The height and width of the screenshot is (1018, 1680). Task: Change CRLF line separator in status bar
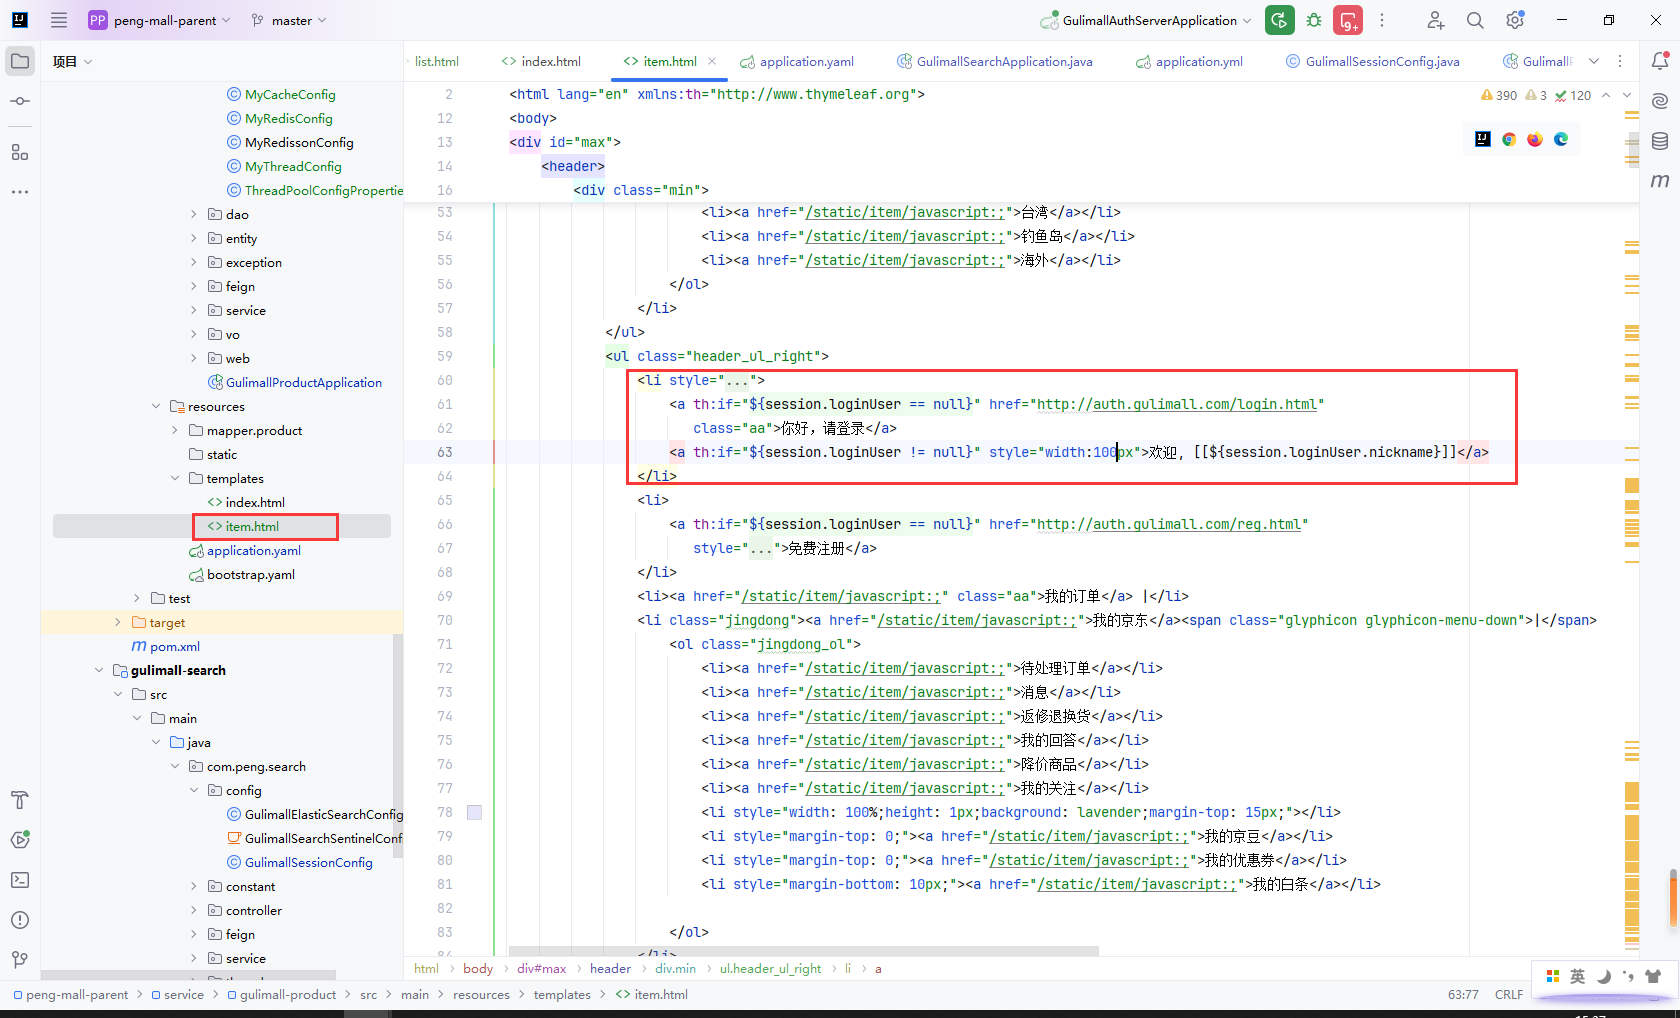point(1509,994)
